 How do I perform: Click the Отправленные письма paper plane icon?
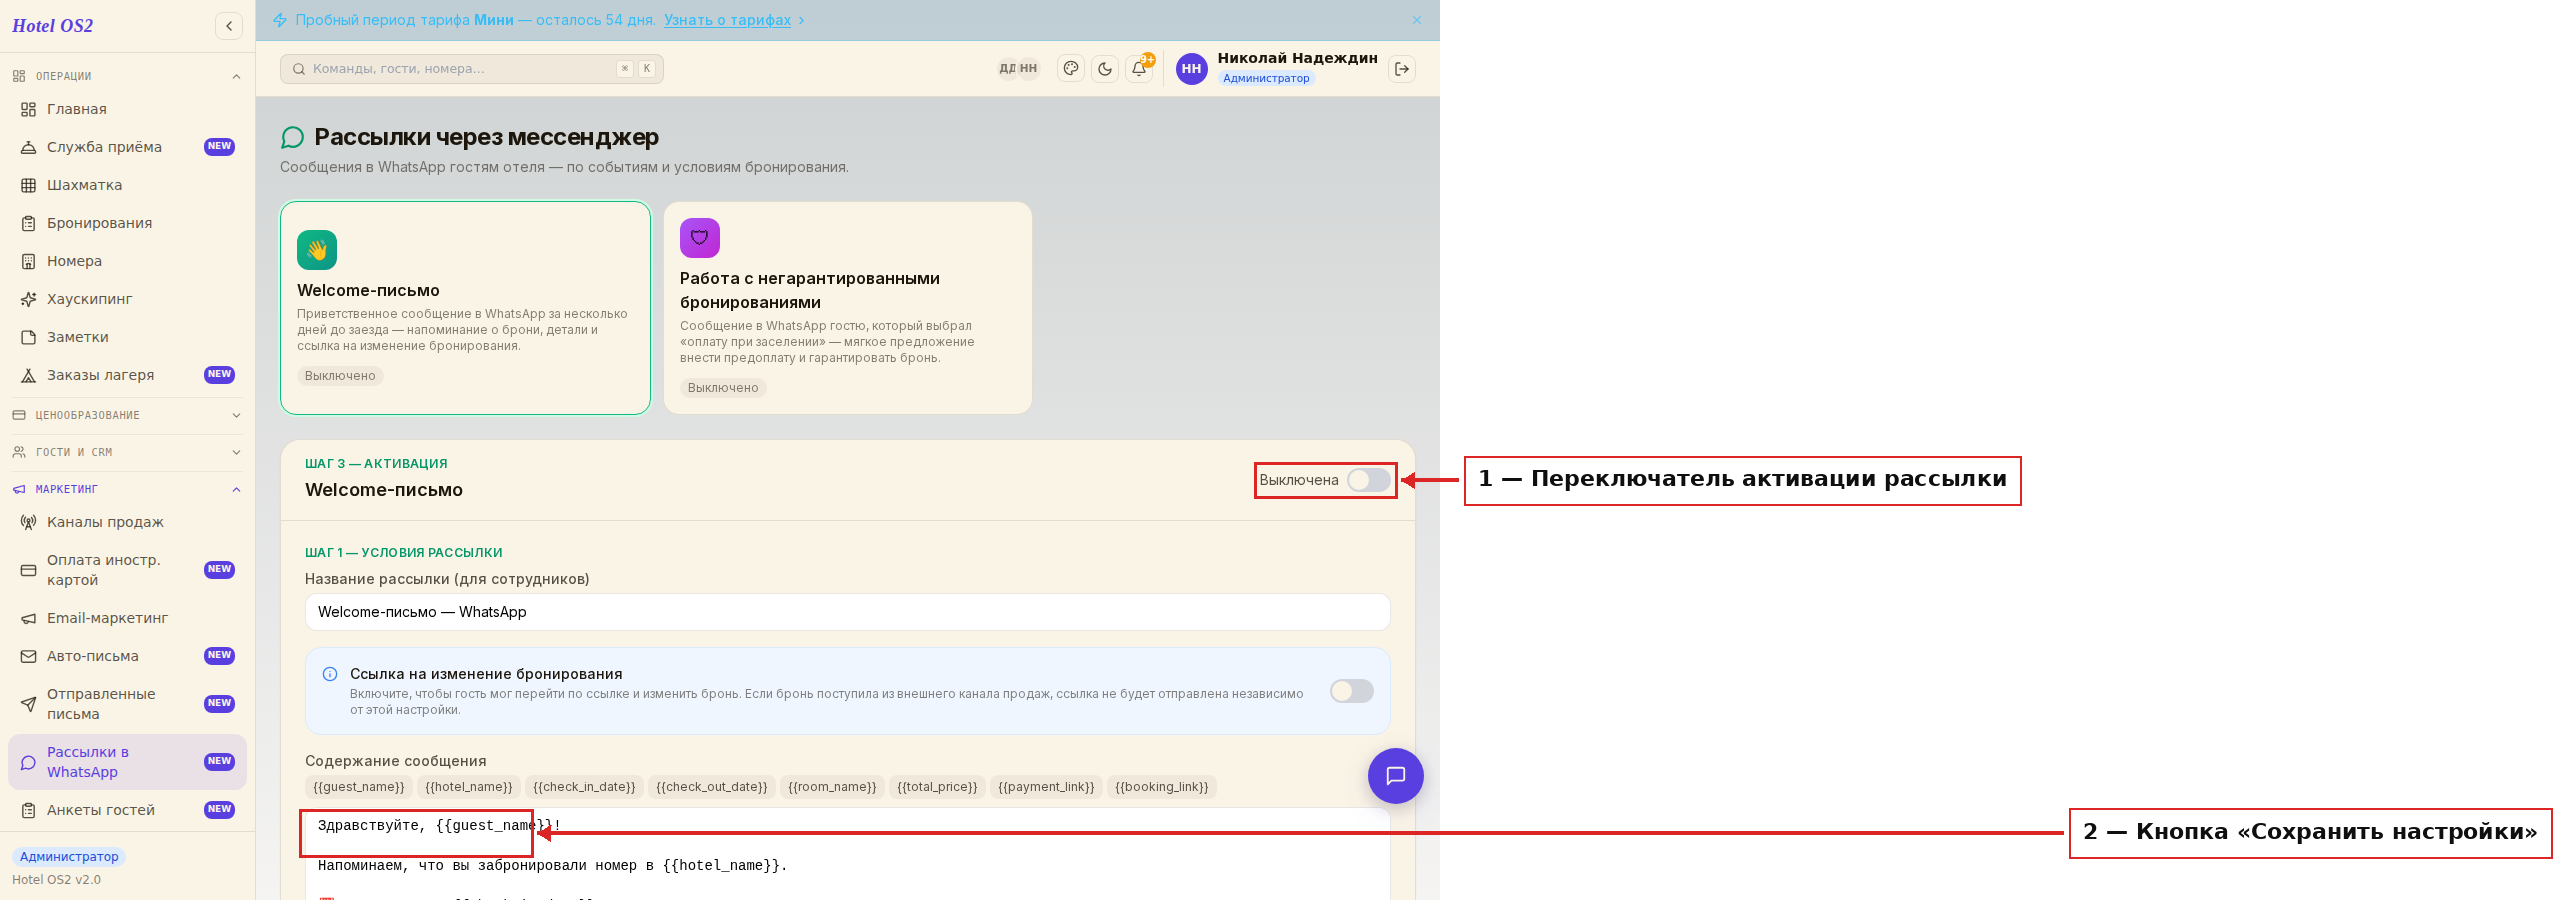[28, 704]
